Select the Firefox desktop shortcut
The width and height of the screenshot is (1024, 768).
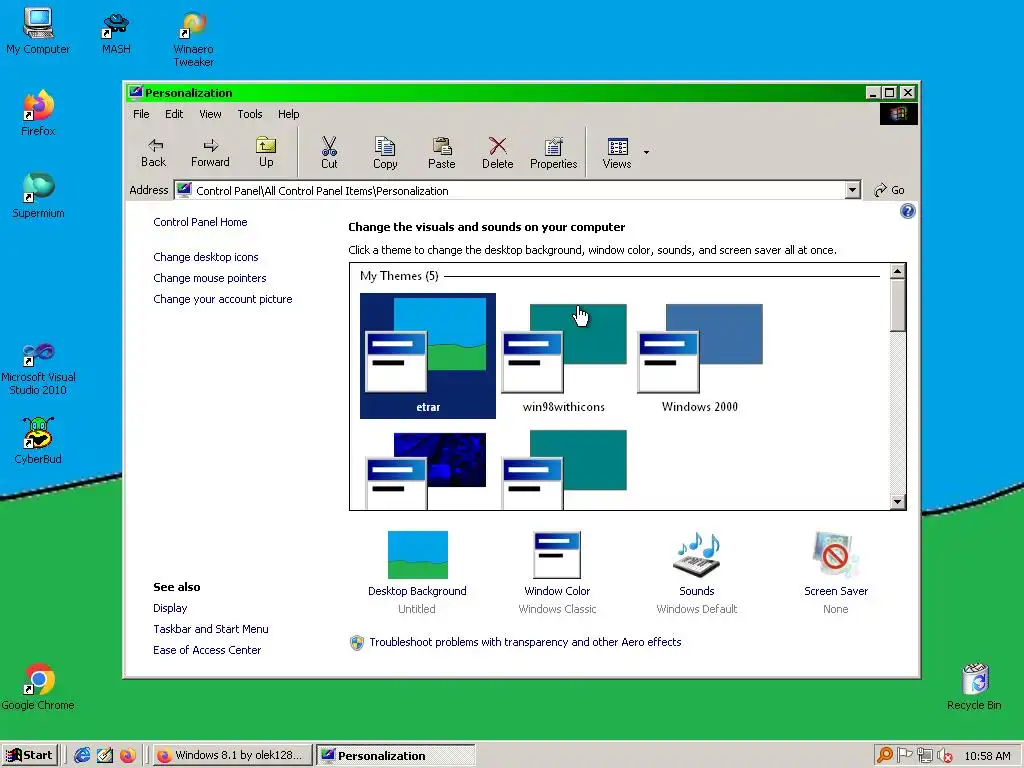(38, 113)
